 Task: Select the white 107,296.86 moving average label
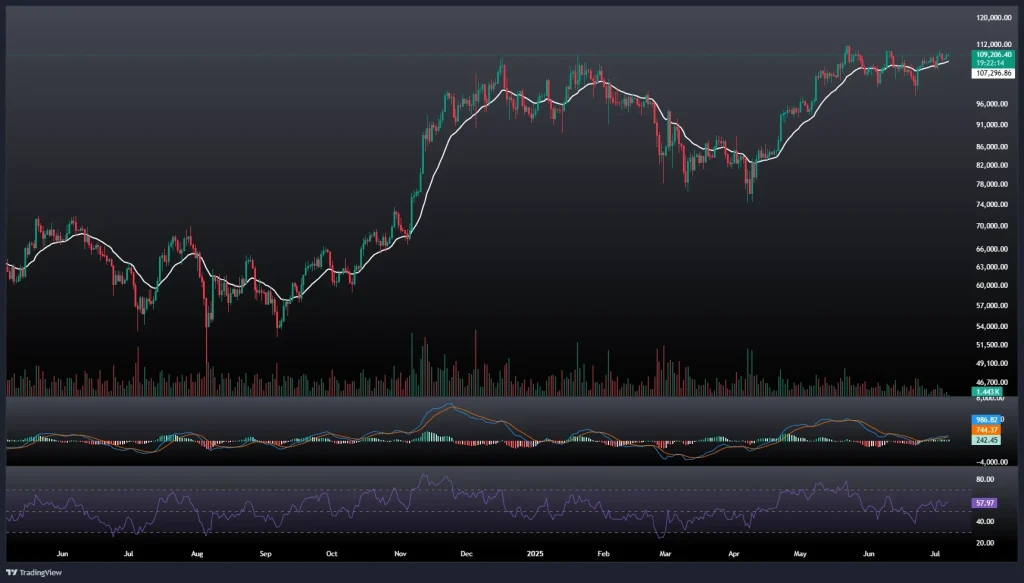993,73
